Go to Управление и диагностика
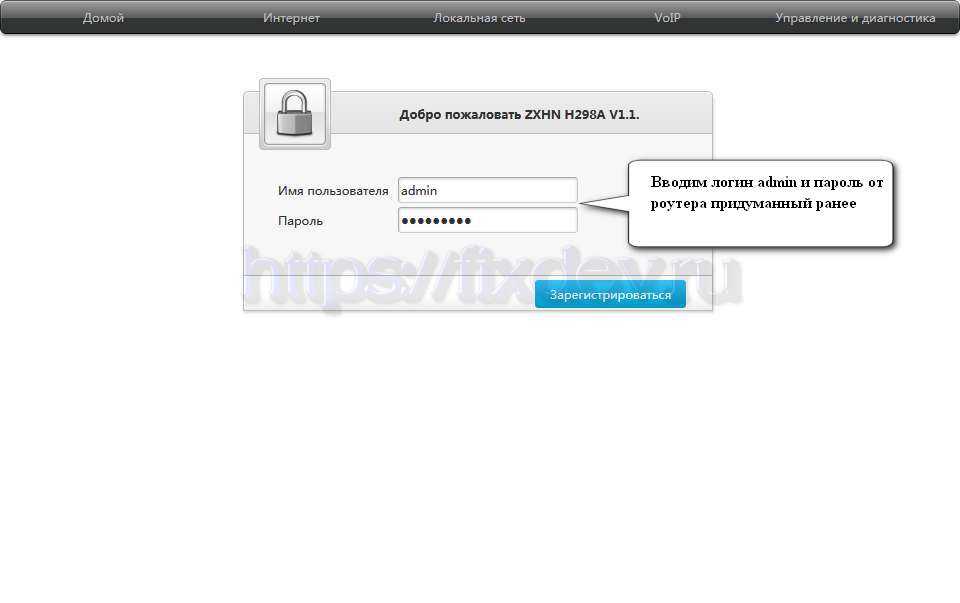 855,18
